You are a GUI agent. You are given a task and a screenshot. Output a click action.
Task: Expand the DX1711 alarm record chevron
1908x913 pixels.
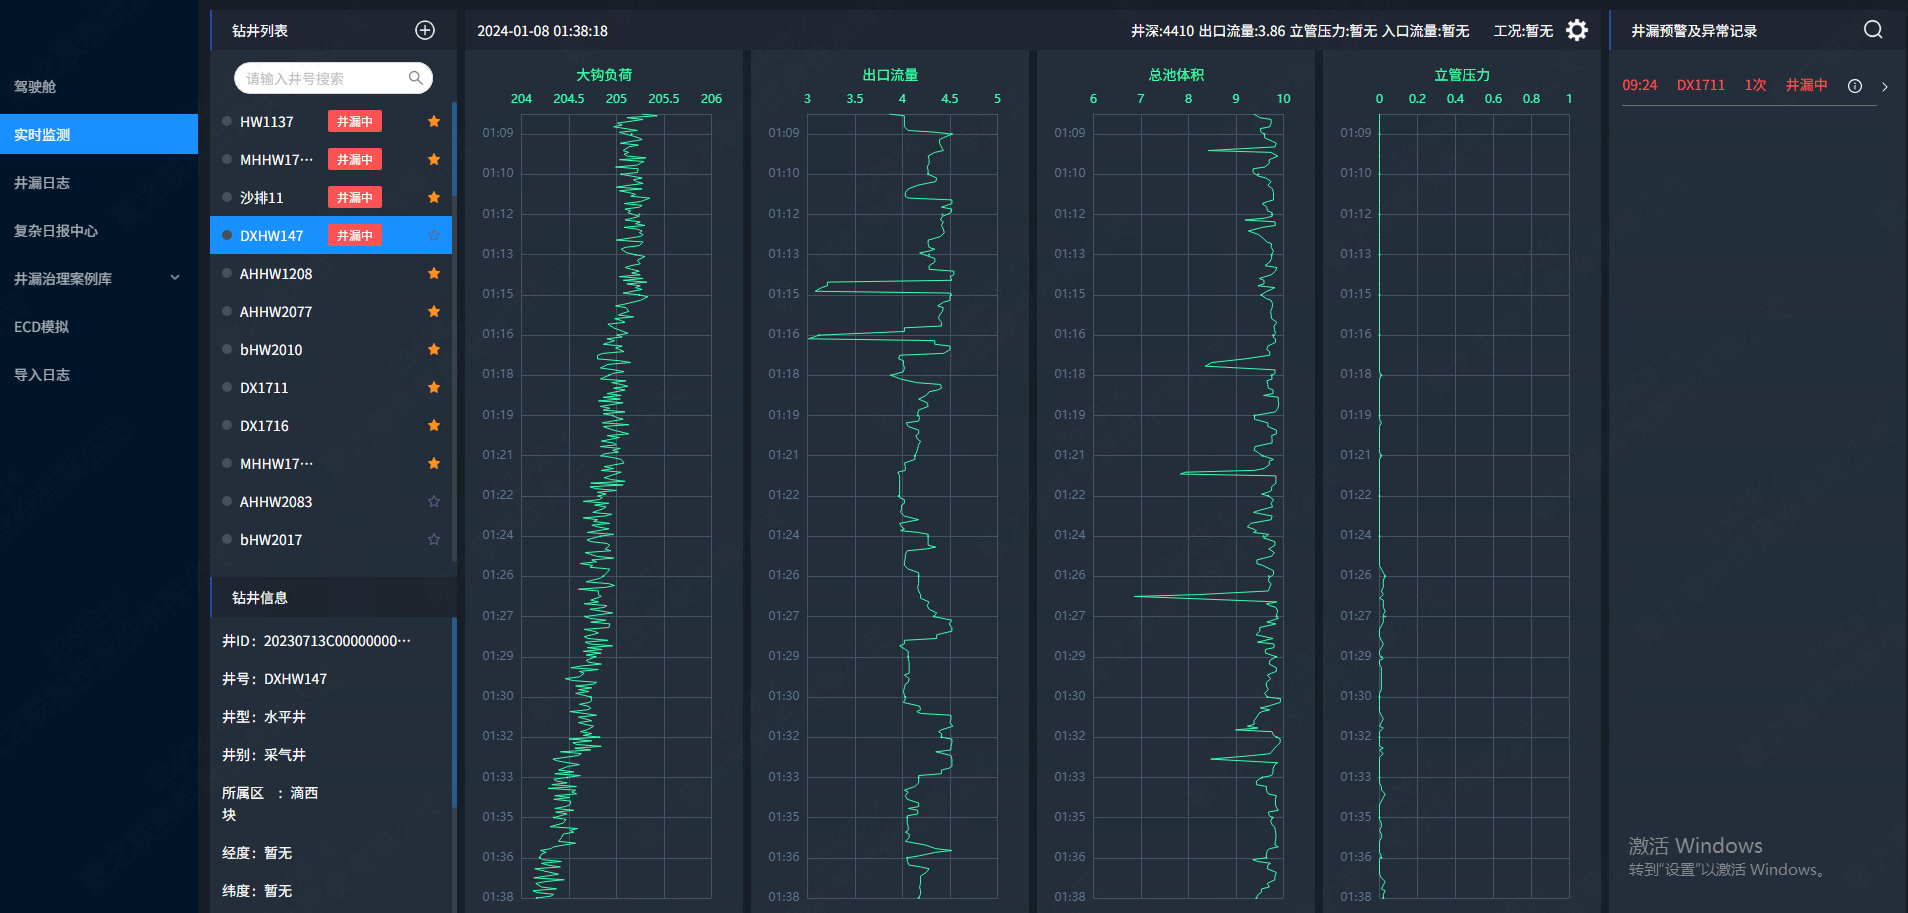tap(1885, 87)
